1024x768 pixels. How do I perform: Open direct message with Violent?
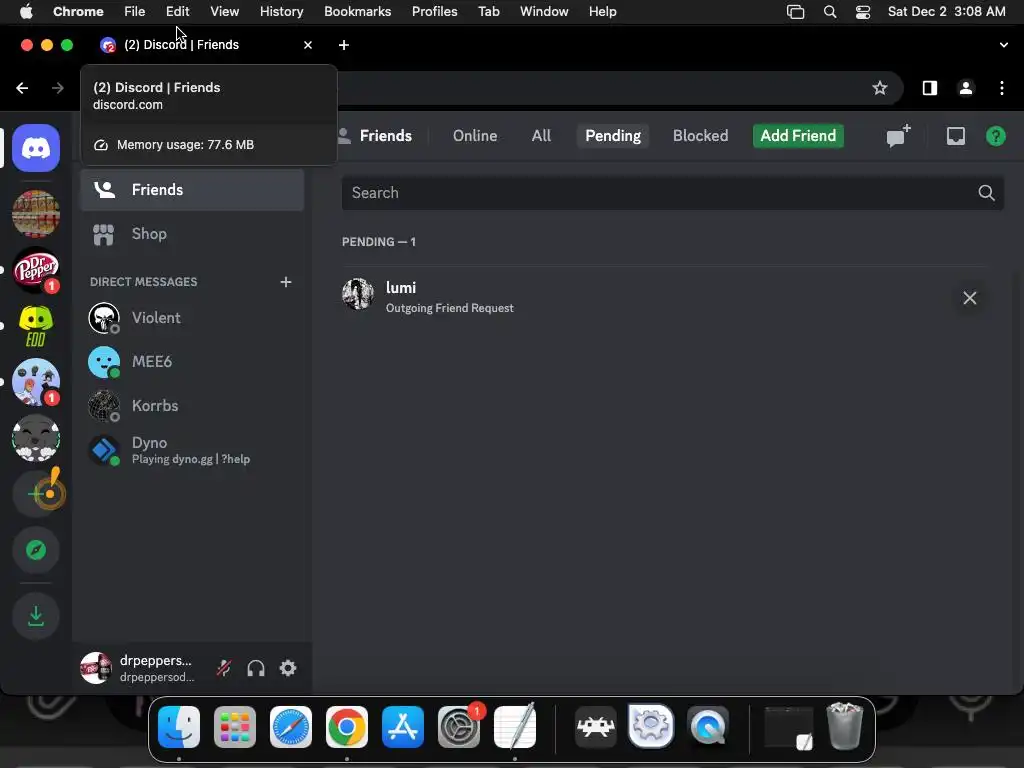click(x=193, y=318)
